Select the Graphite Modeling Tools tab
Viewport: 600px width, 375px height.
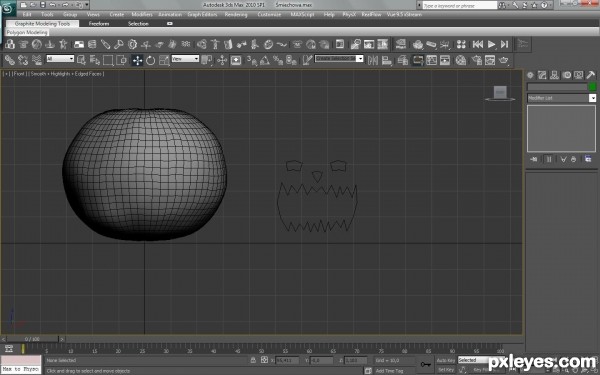42,24
